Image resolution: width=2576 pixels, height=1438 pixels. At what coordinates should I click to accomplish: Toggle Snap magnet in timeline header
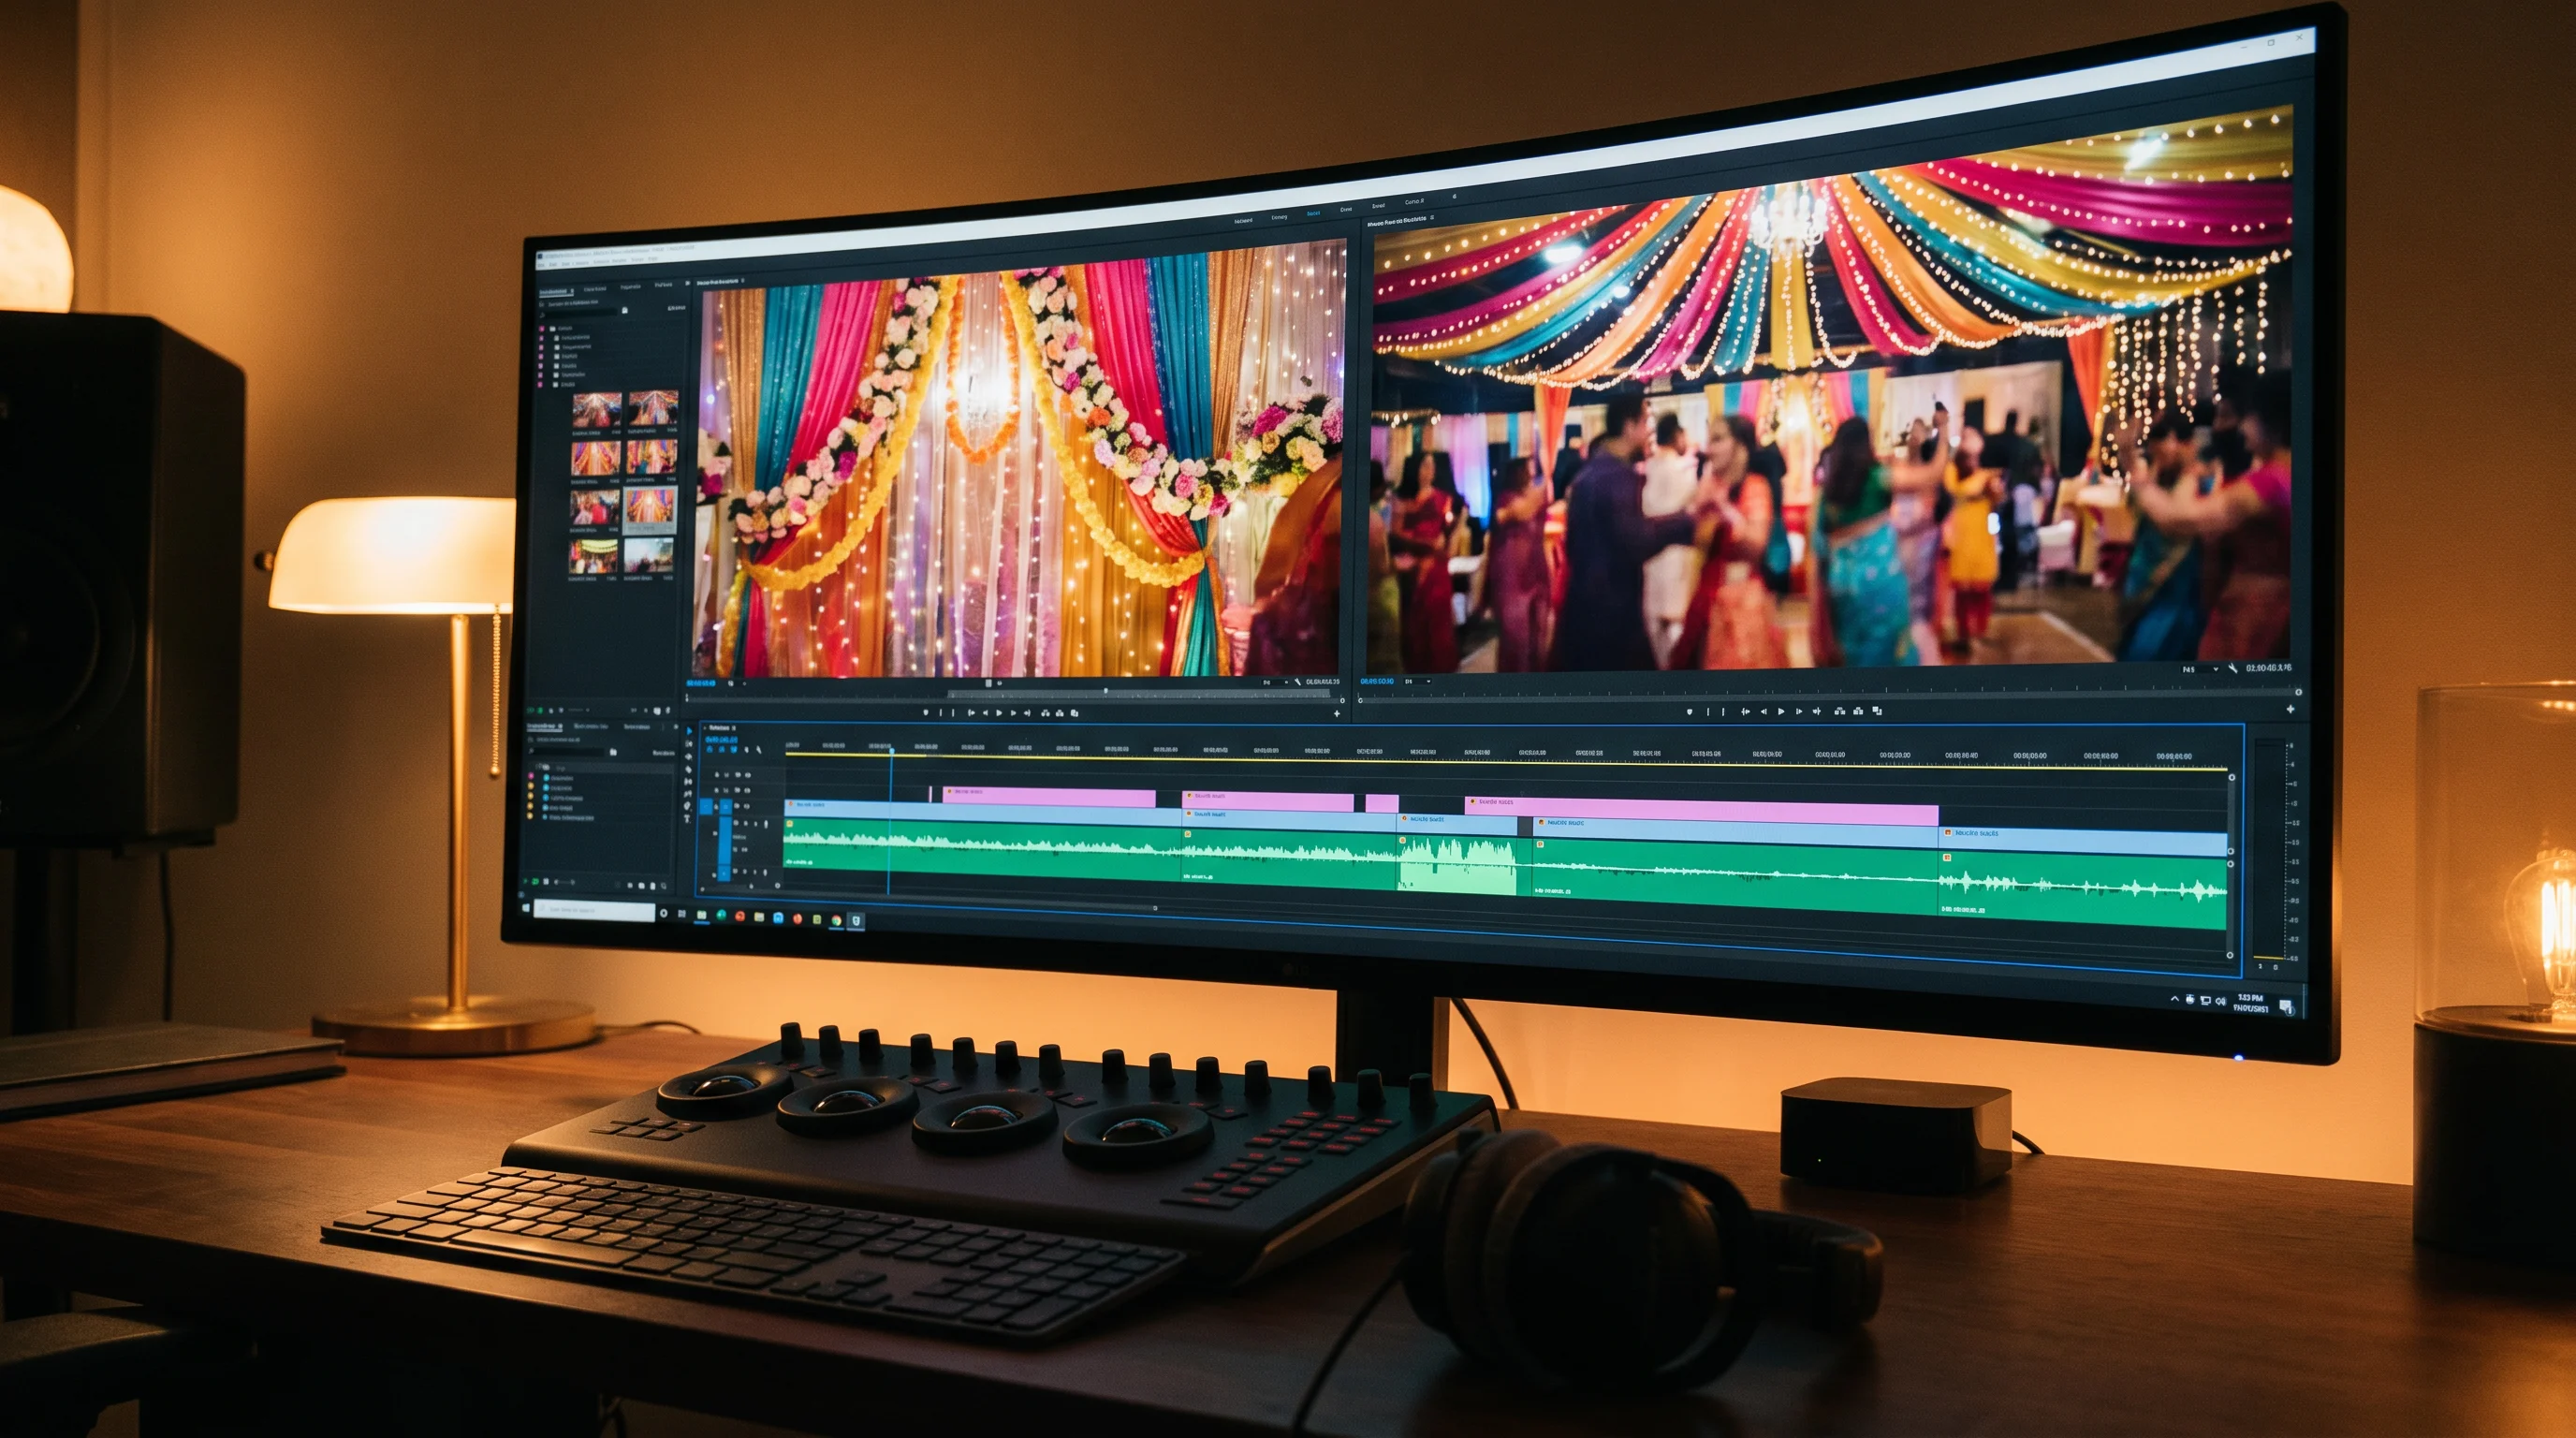coord(722,750)
